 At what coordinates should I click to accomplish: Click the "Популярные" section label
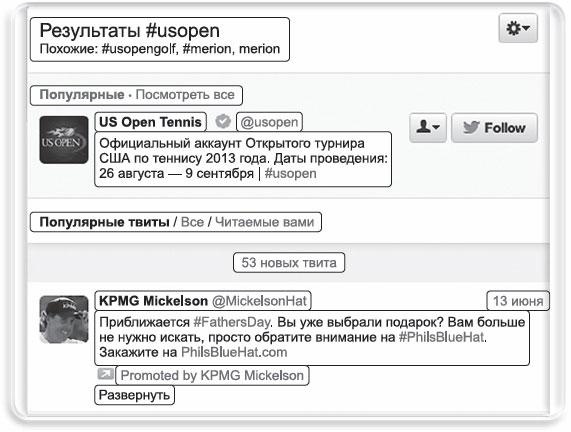pos(82,95)
